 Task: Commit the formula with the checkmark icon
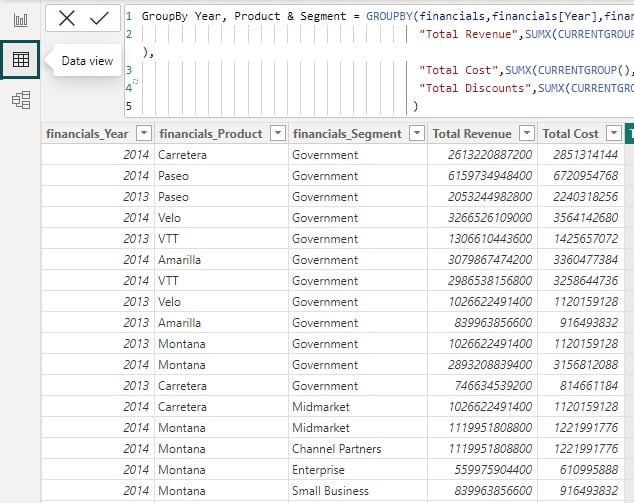pos(99,18)
